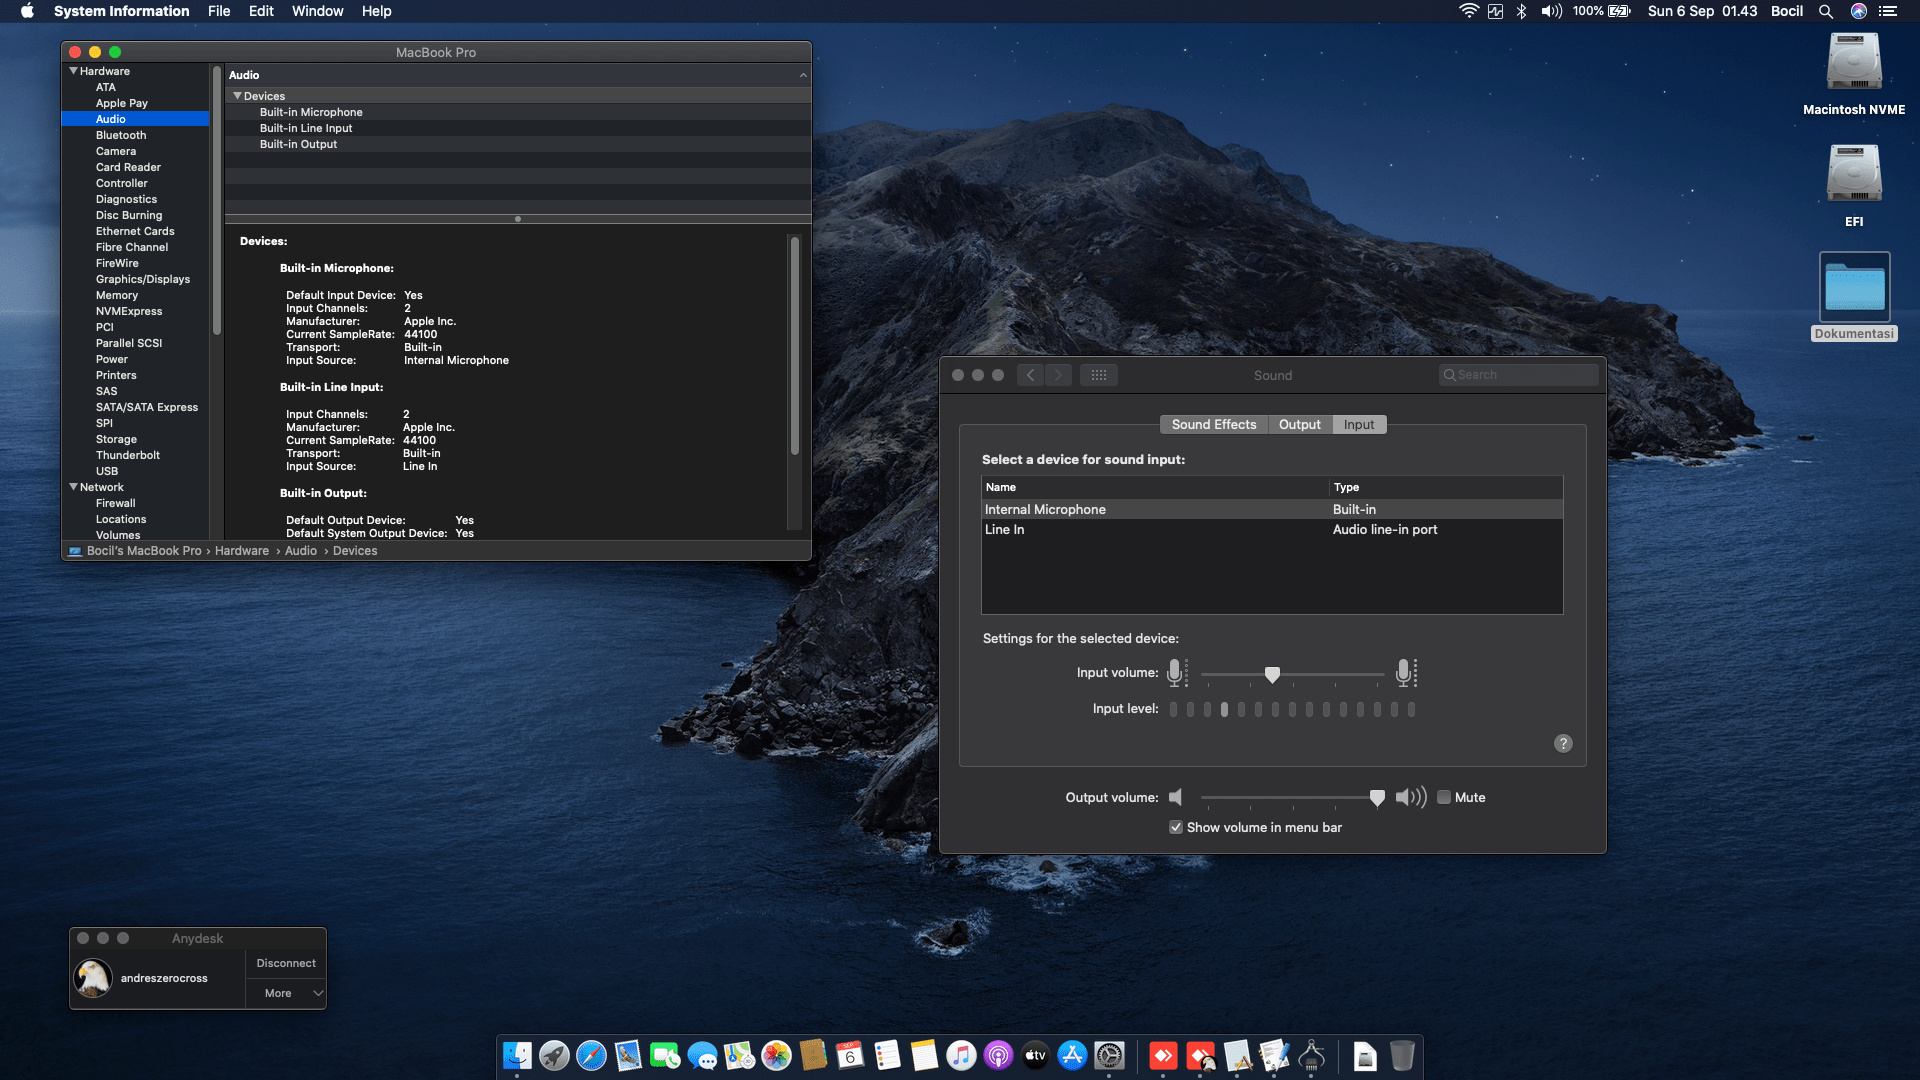Screen dimensions: 1920x1080
Task: Open the Help menu
Action: 376,11
